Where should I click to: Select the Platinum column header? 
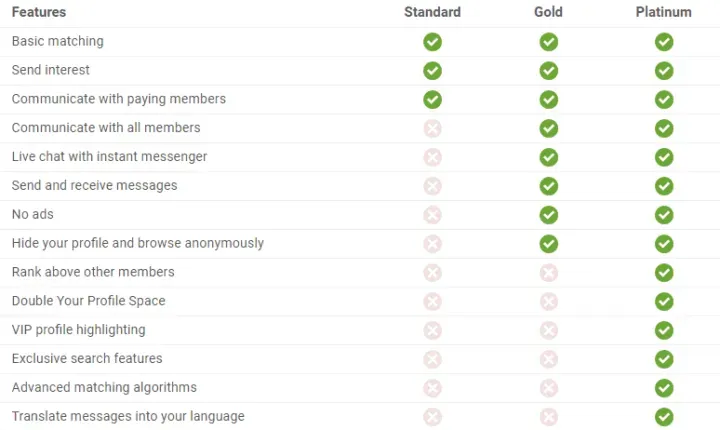(664, 12)
